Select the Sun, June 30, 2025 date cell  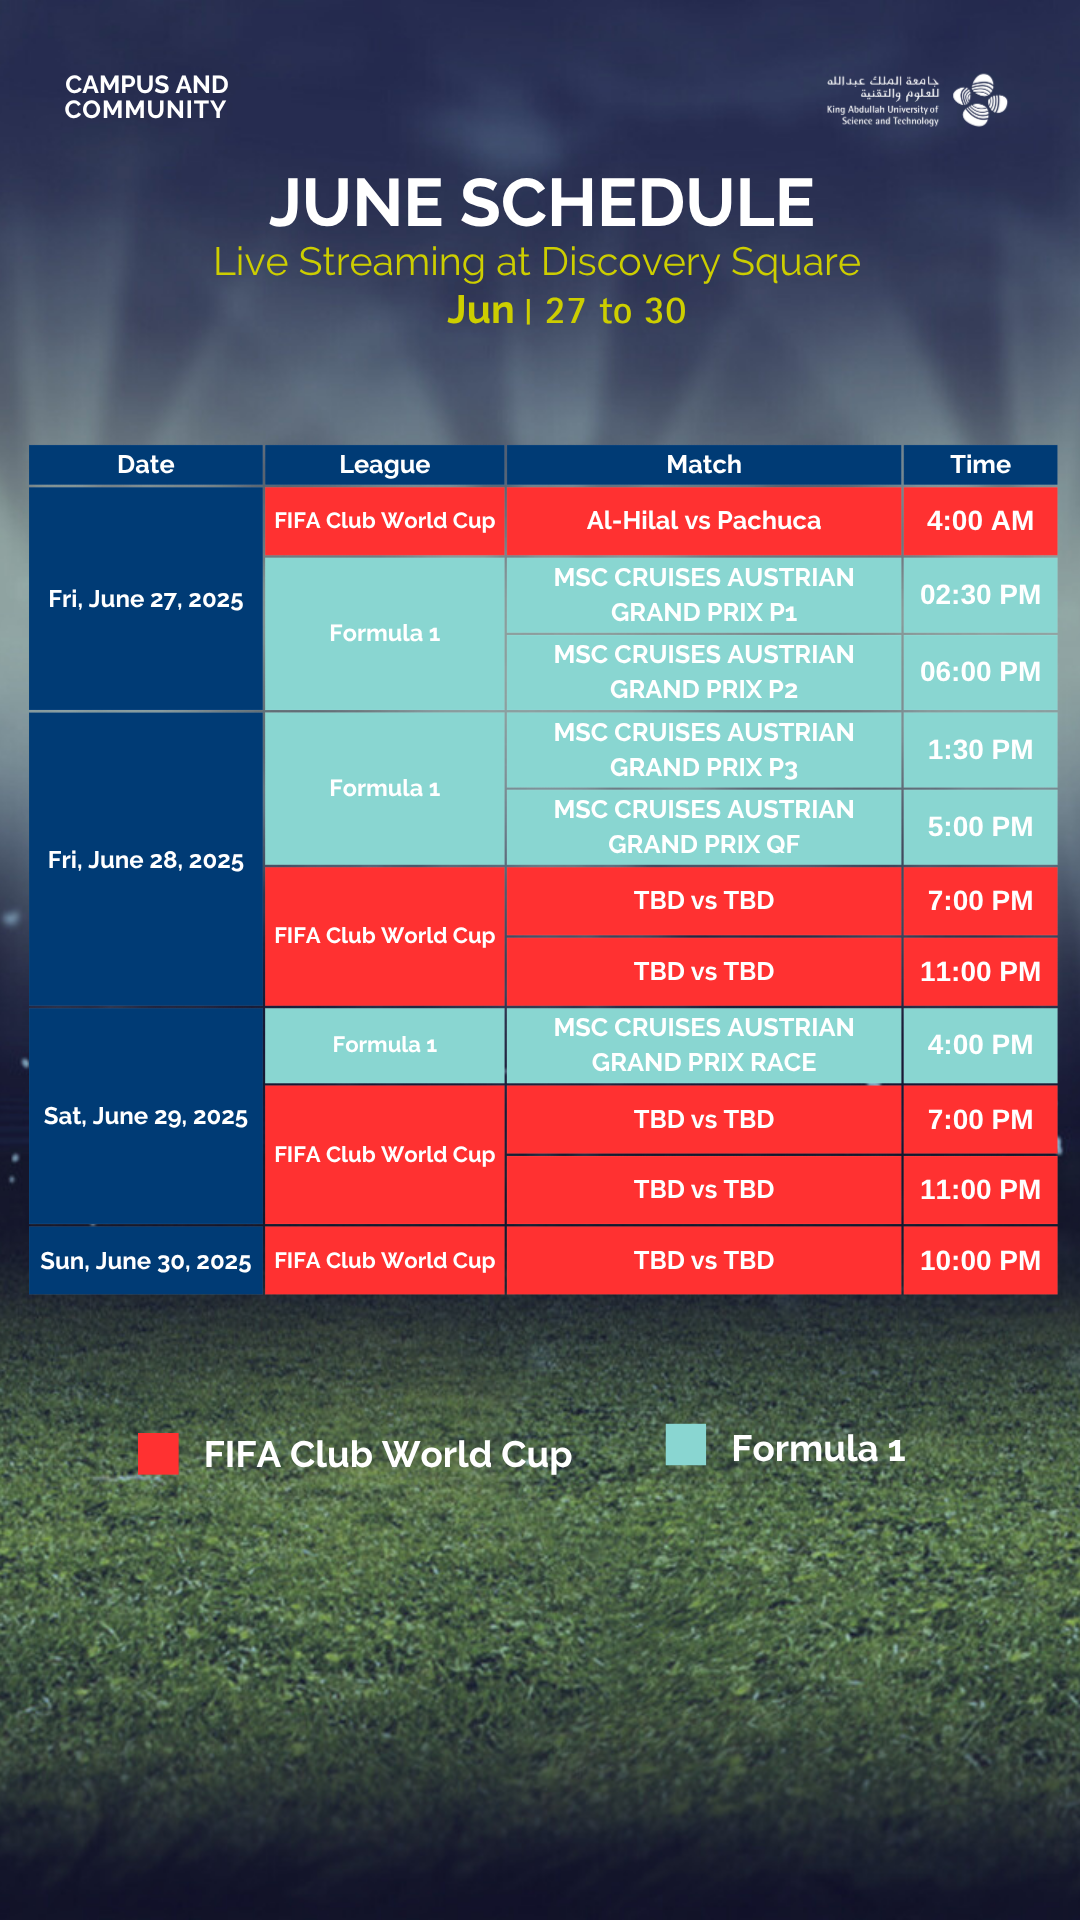pos(146,1261)
